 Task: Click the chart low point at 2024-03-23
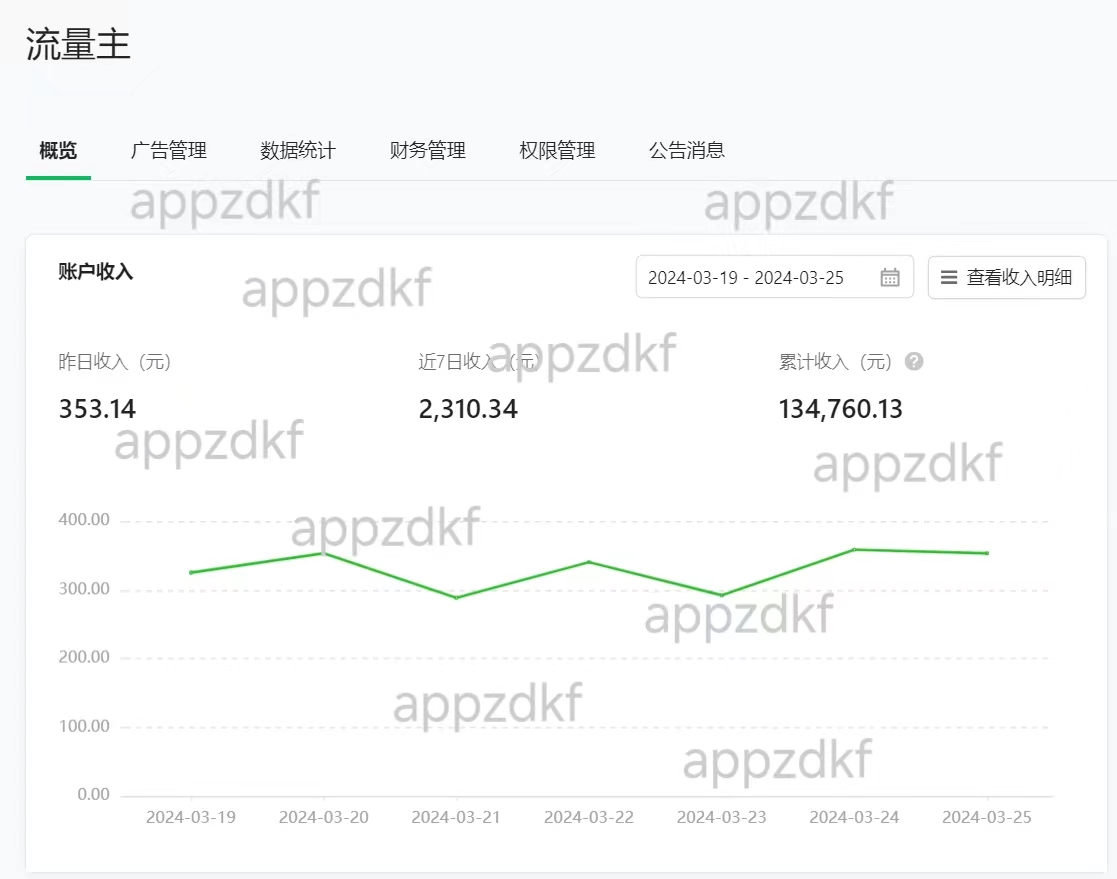(722, 595)
